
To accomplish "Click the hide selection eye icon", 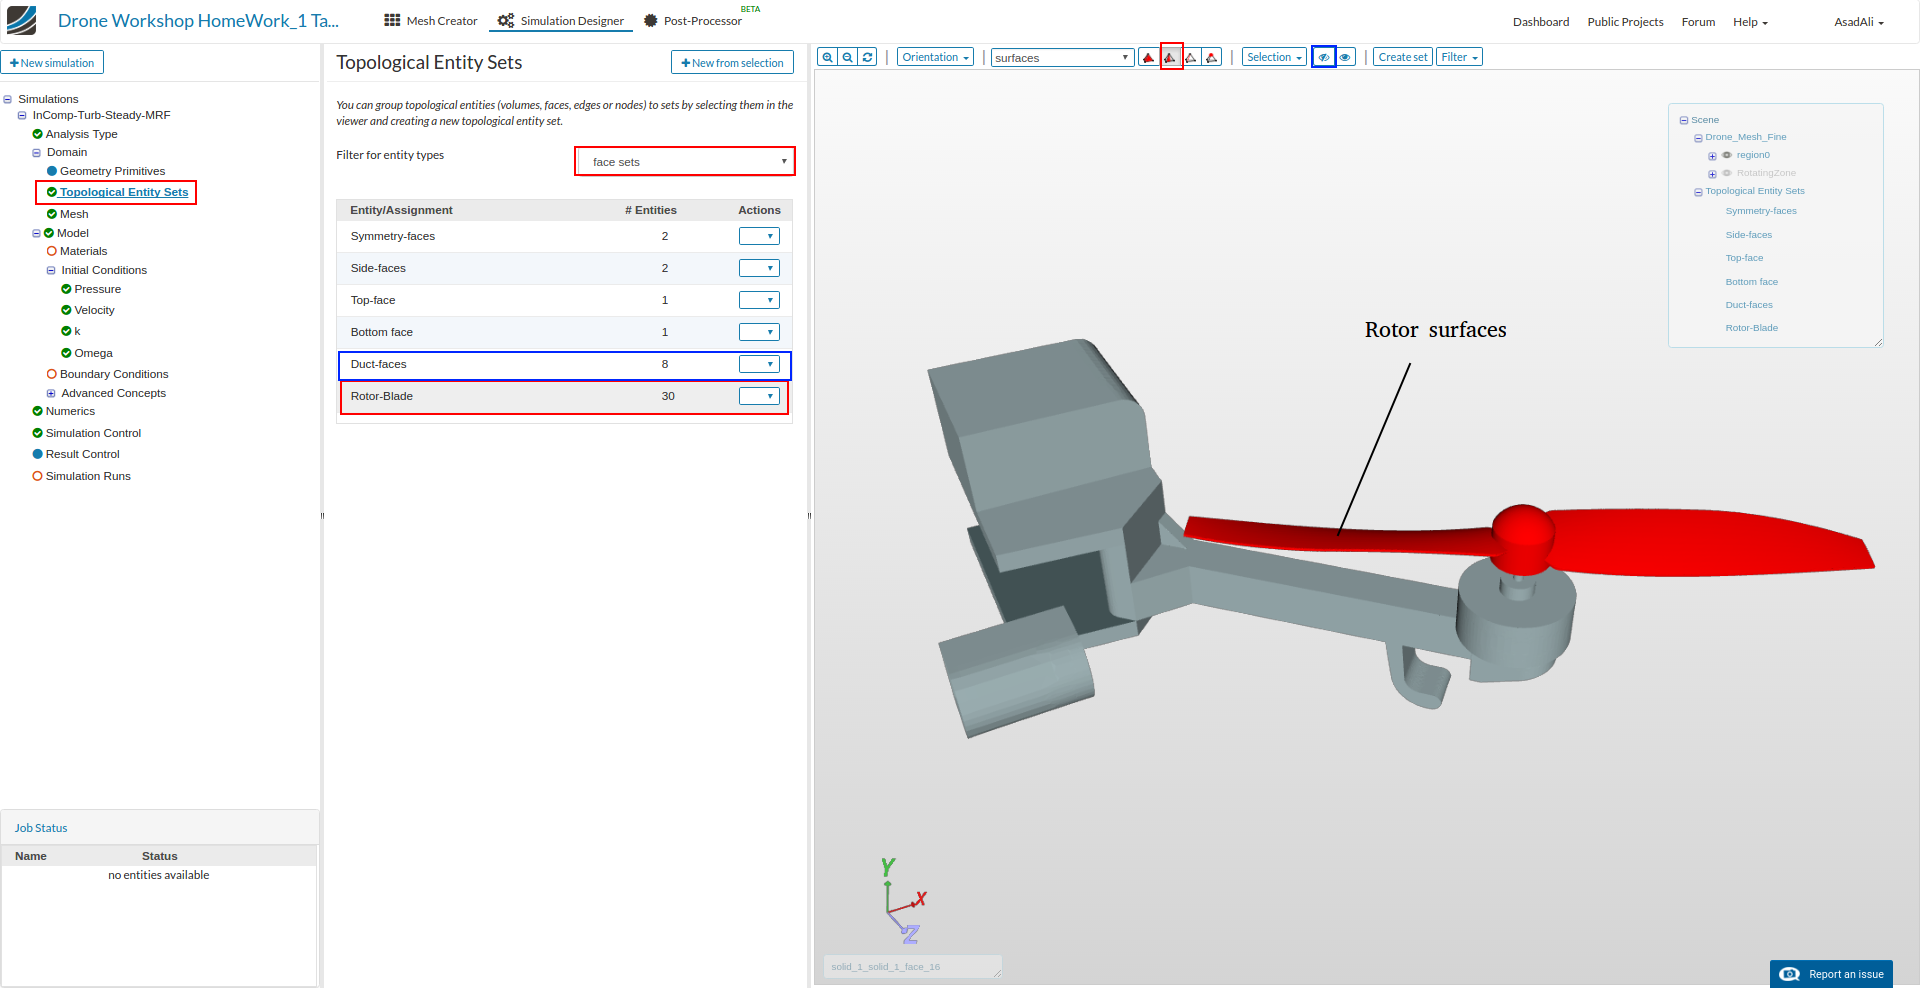I will pyautogui.click(x=1323, y=57).
